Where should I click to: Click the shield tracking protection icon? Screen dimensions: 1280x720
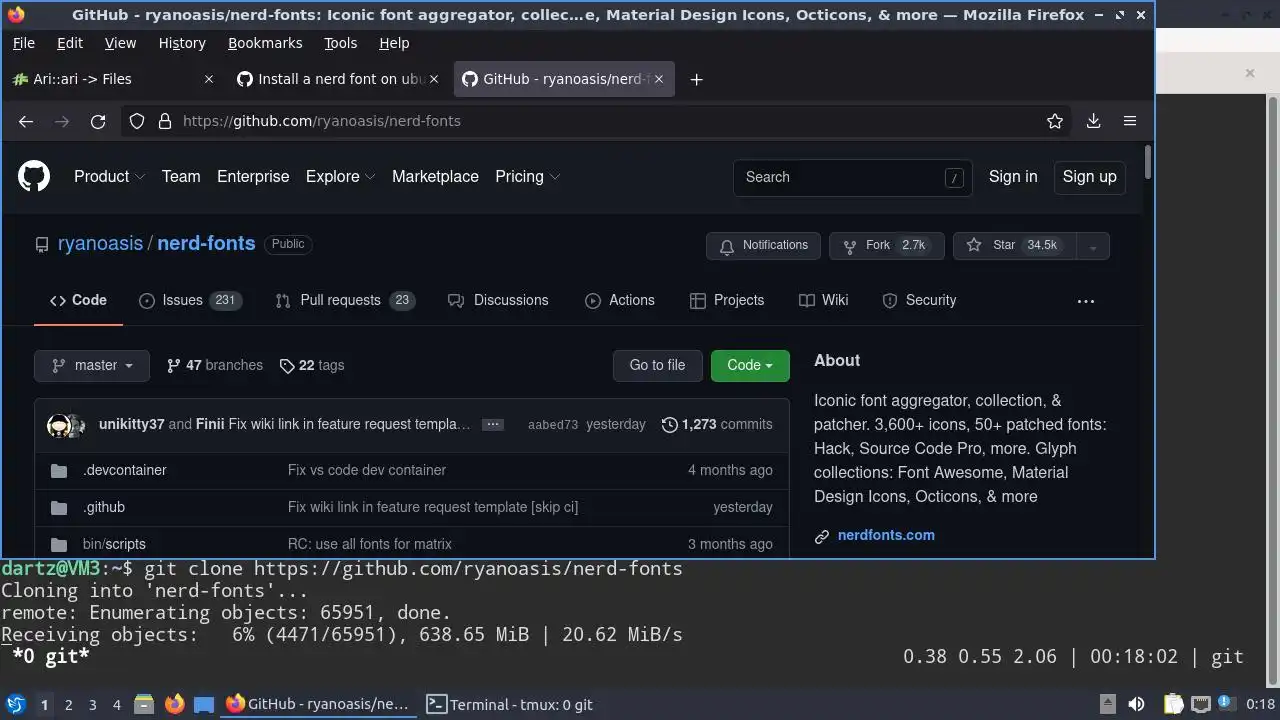137,121
